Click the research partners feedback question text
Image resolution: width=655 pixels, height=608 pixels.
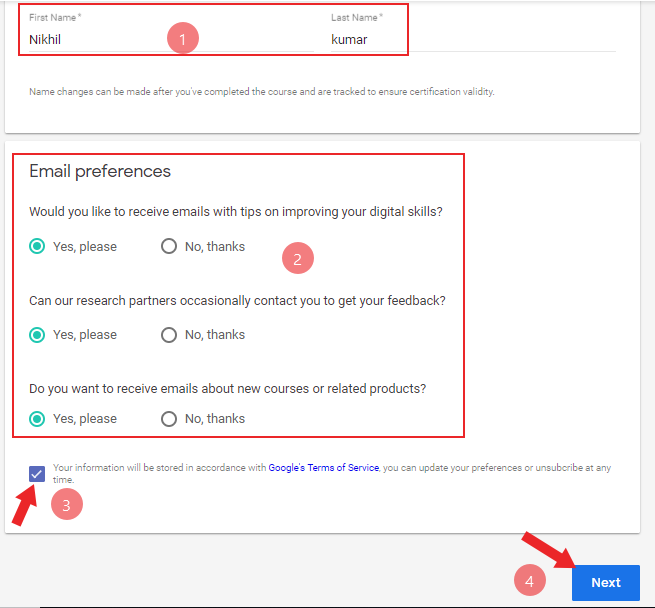coord(237,301)
